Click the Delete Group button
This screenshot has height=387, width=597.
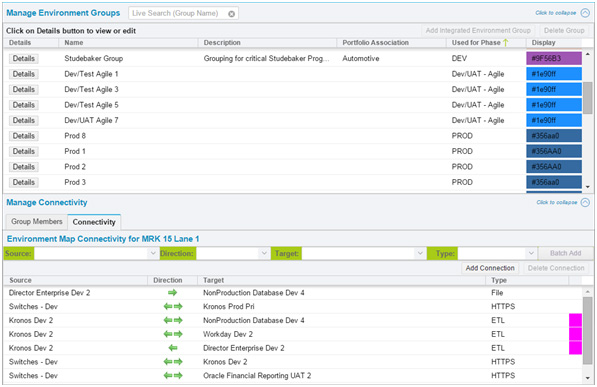coord(564,30)
